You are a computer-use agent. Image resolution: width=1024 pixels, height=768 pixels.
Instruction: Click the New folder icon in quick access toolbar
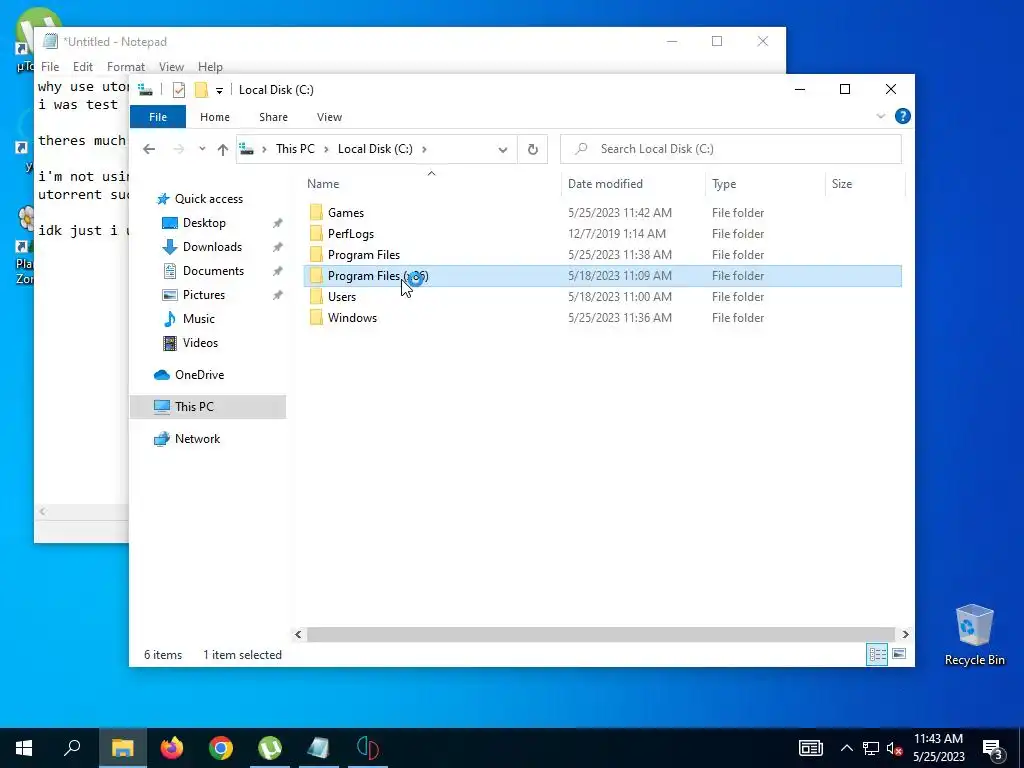[201, 89]
